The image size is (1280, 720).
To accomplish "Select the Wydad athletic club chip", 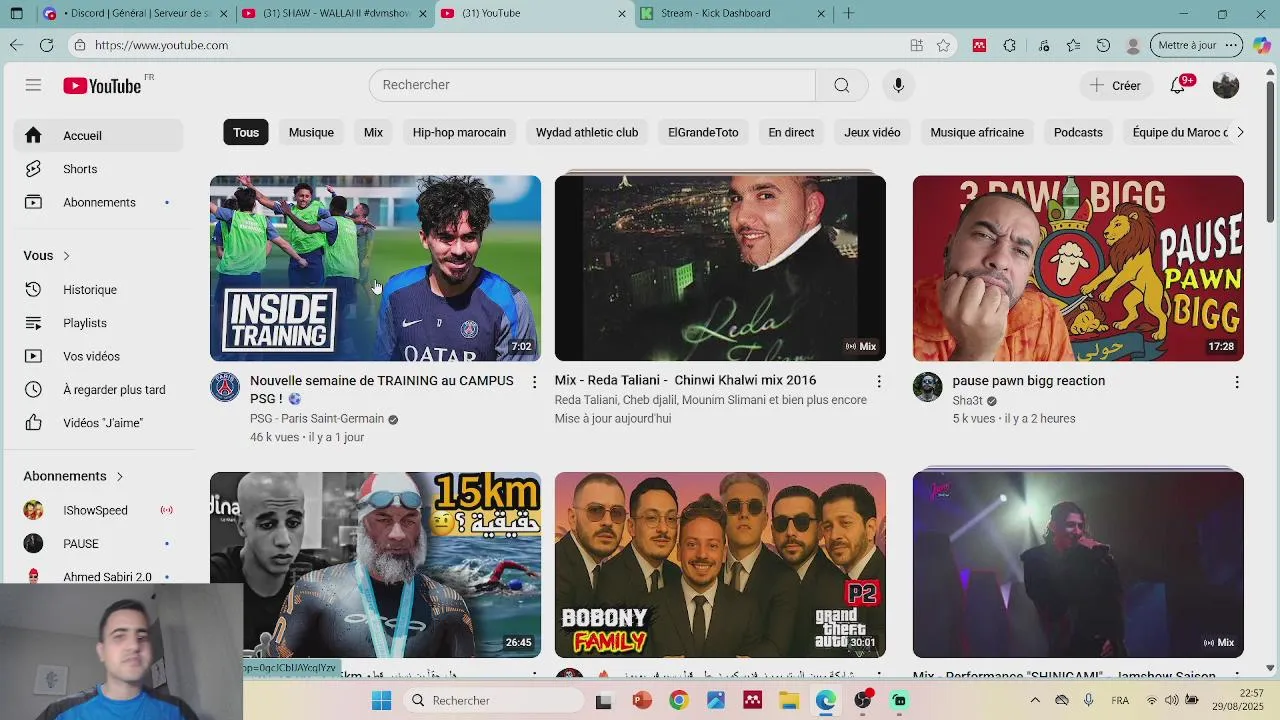I will (x=587, y=132).
